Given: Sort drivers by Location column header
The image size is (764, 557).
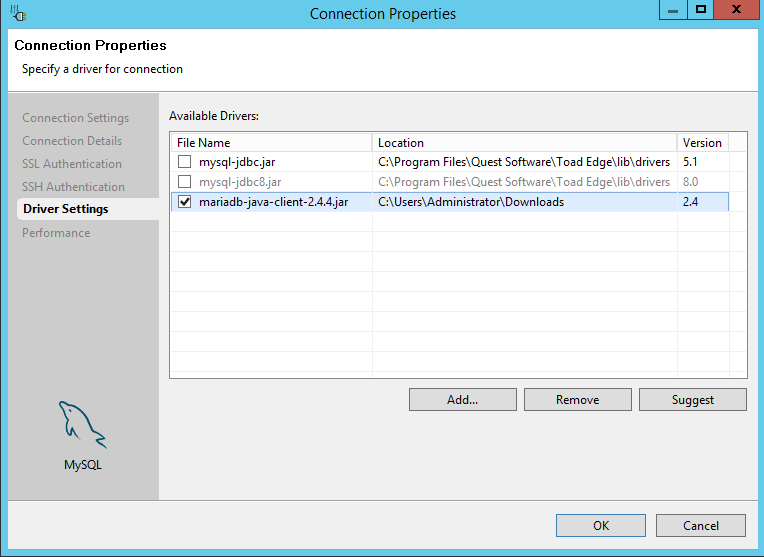Looking at the screenshot, I should pos(524,143).
